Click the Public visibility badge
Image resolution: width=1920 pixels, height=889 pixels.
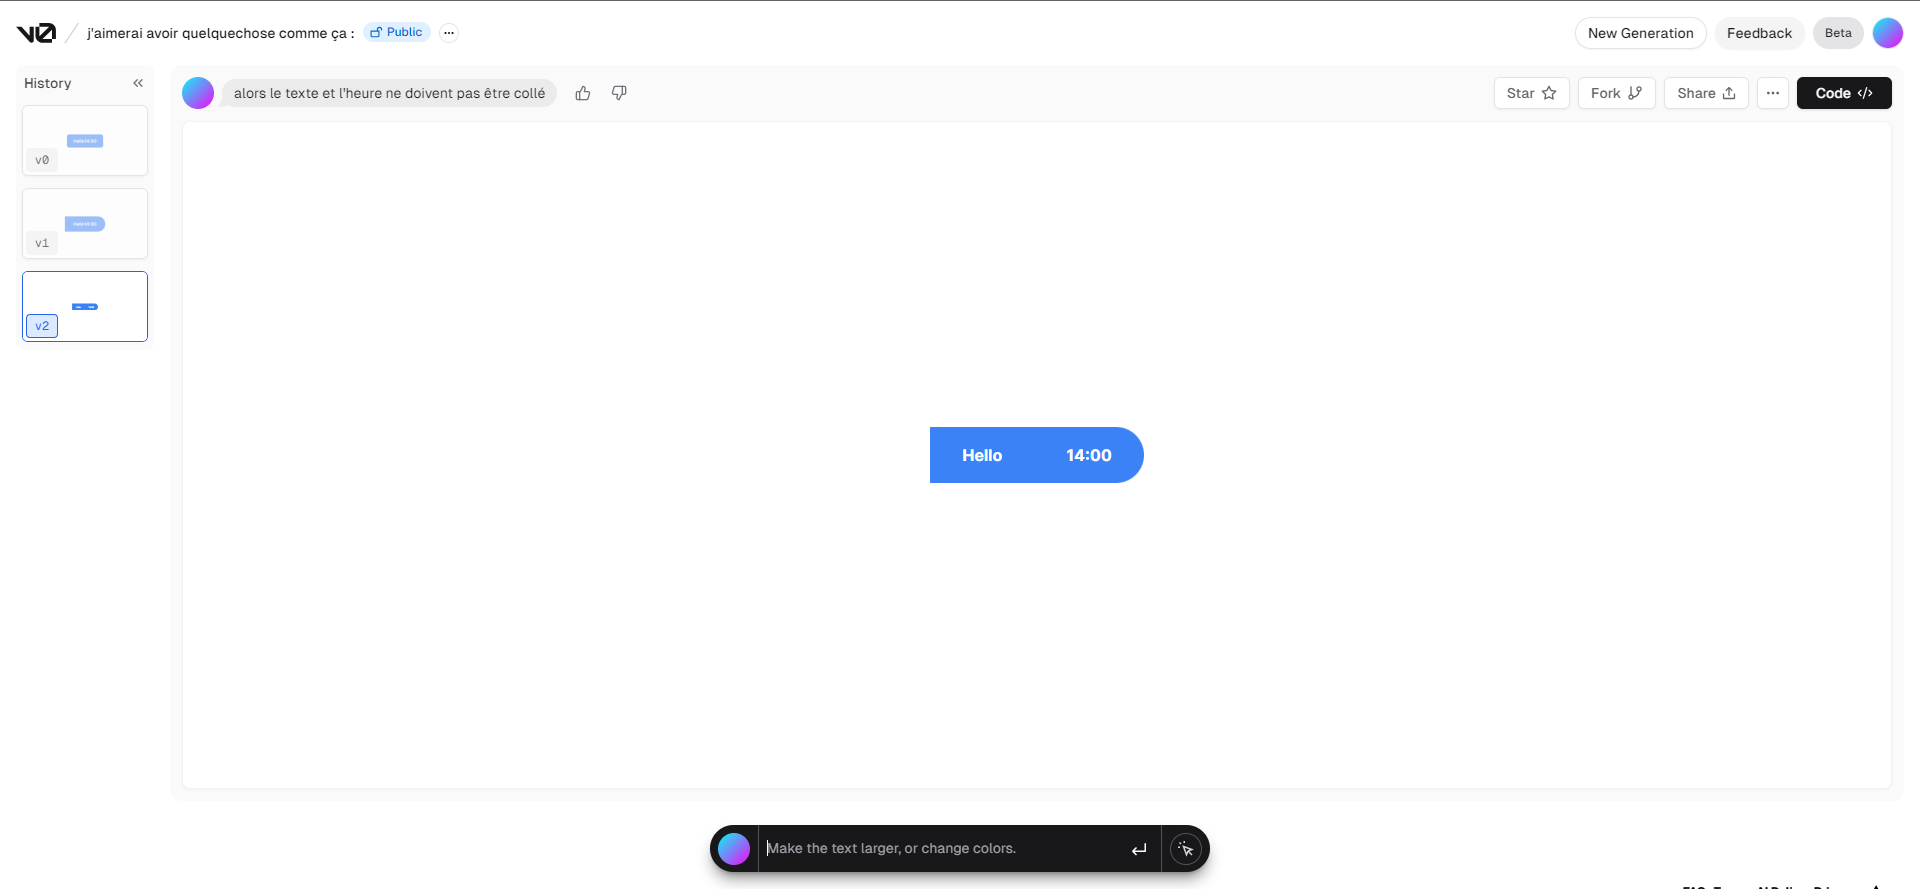(x=397, y=32)
